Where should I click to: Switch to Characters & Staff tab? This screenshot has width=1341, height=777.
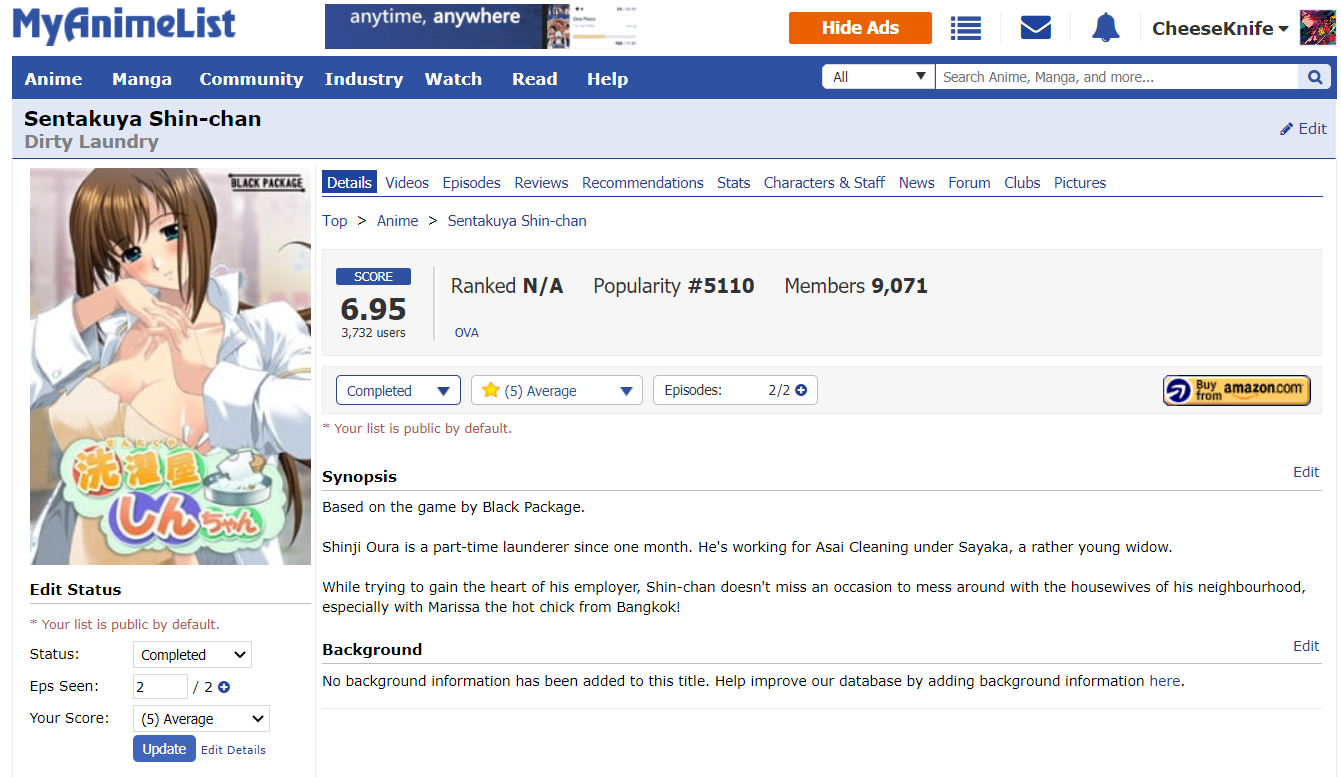pos(824,183)
